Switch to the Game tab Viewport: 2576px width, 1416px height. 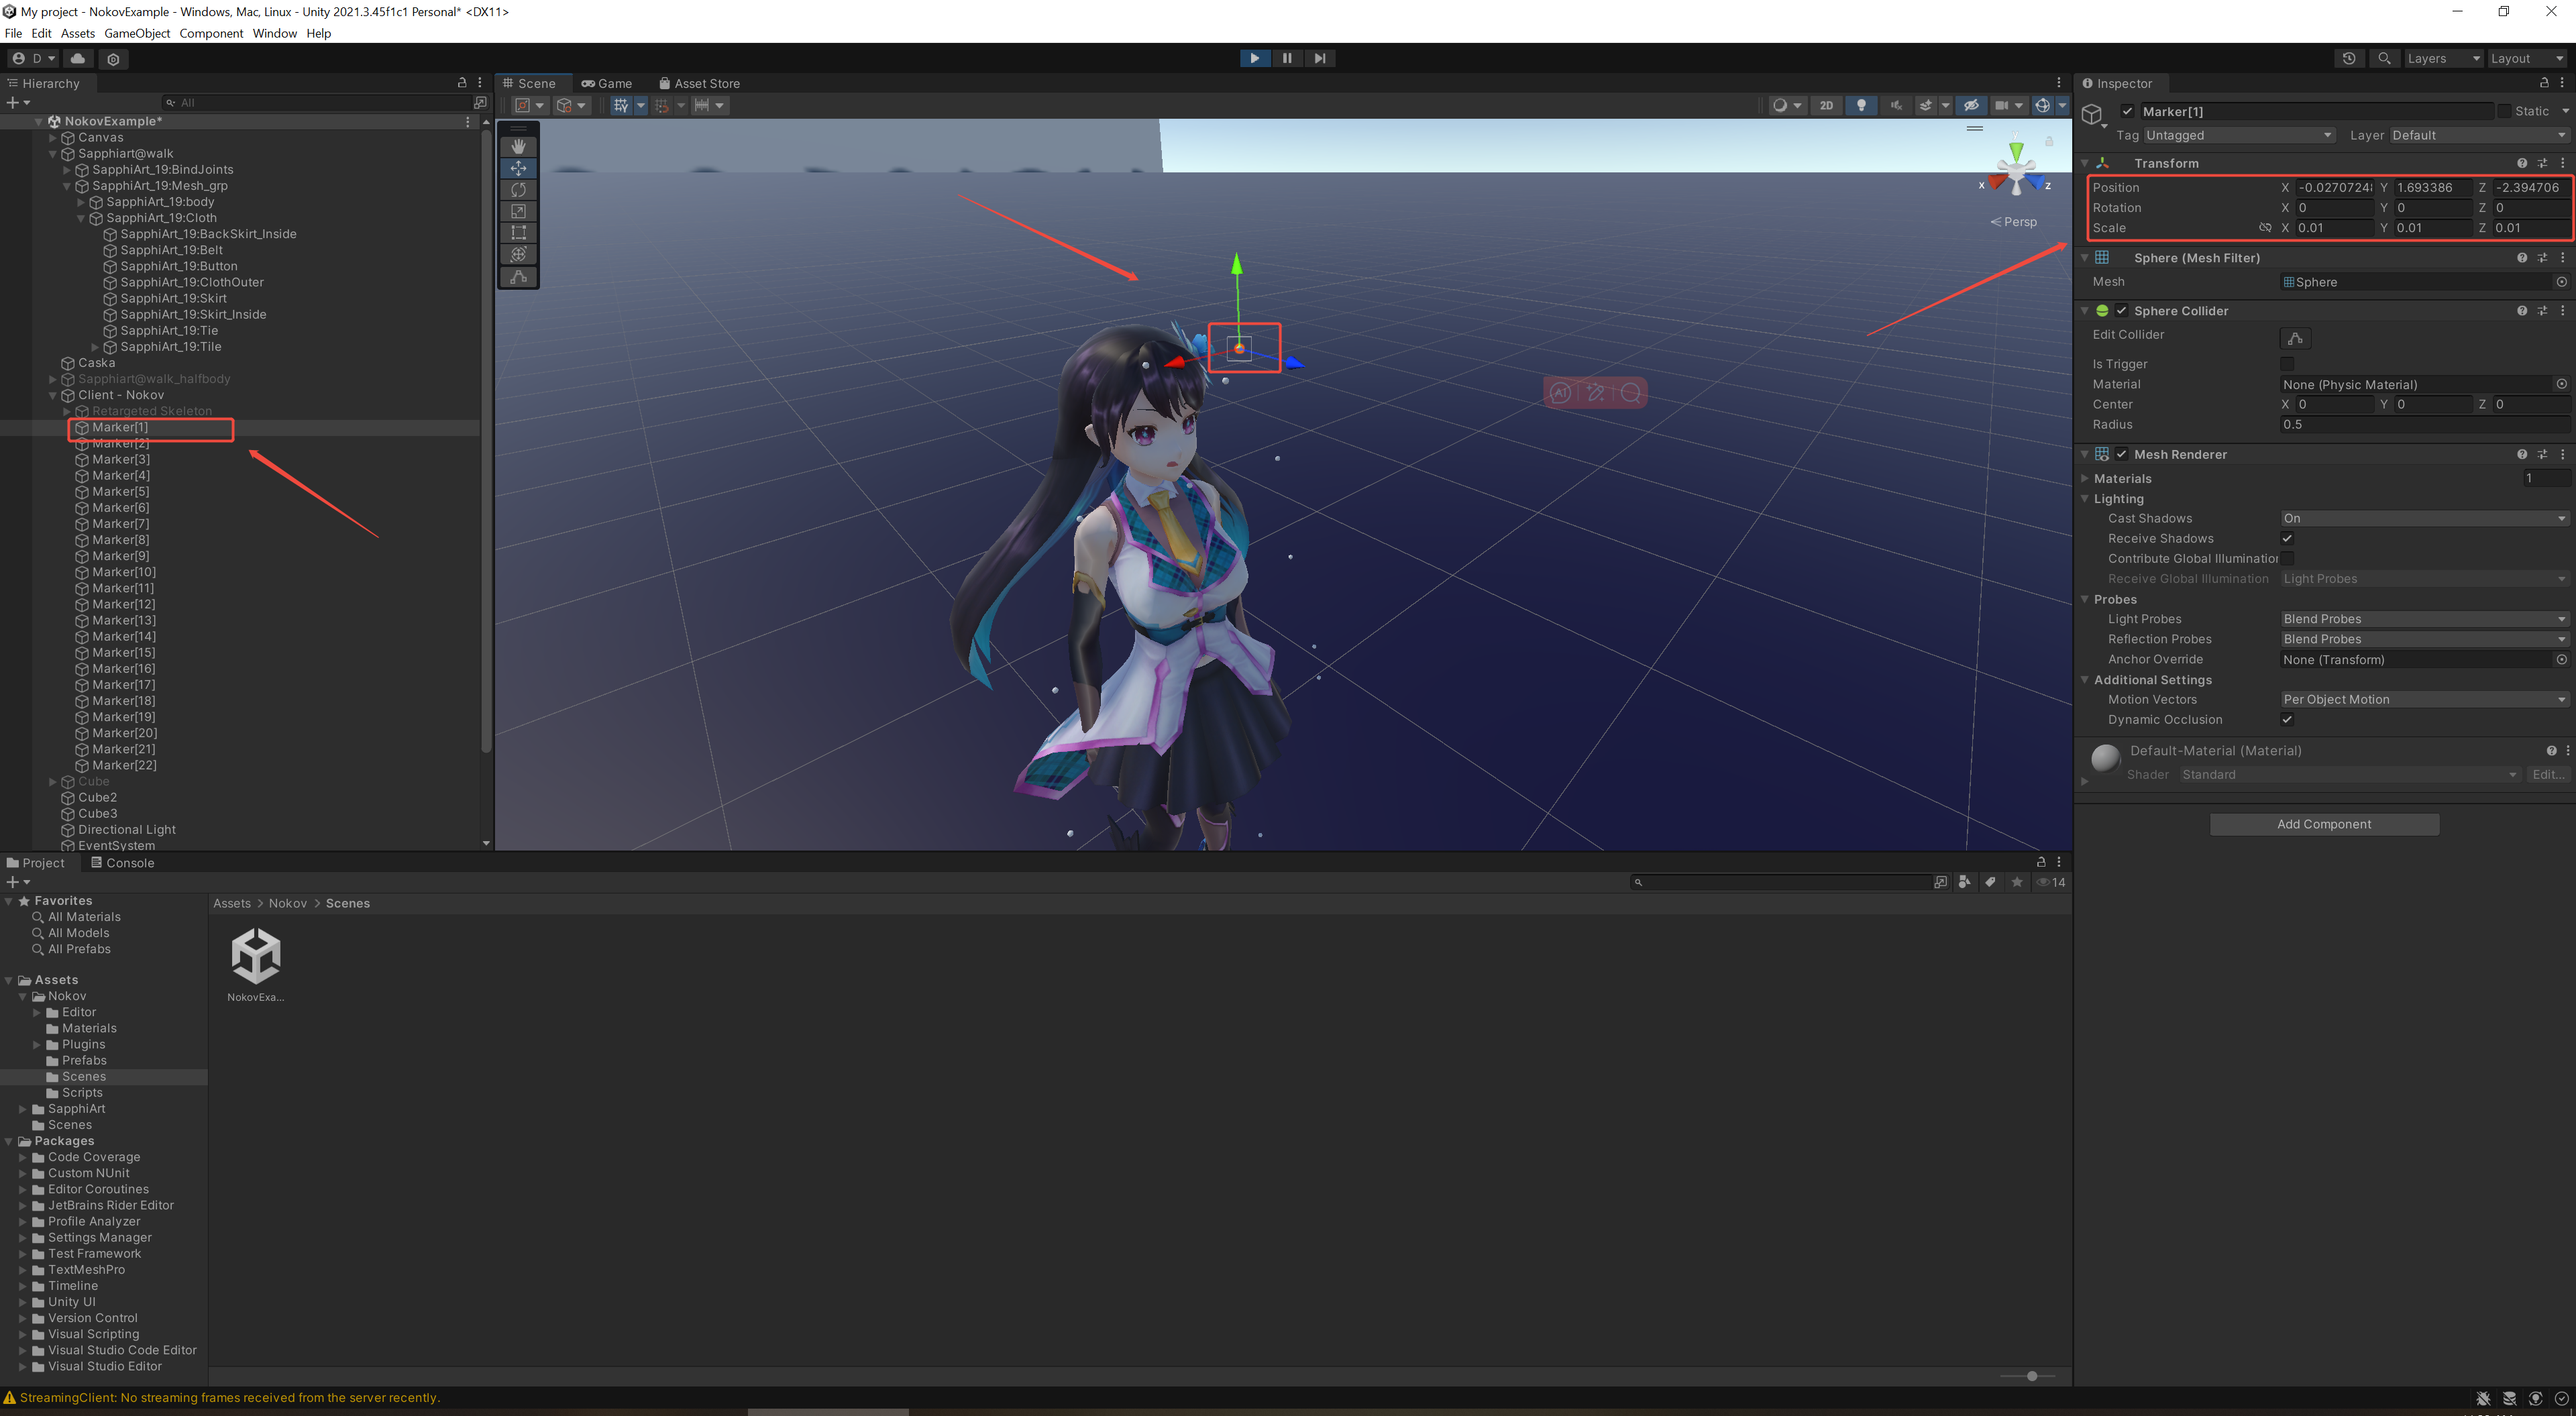point(606,83)
